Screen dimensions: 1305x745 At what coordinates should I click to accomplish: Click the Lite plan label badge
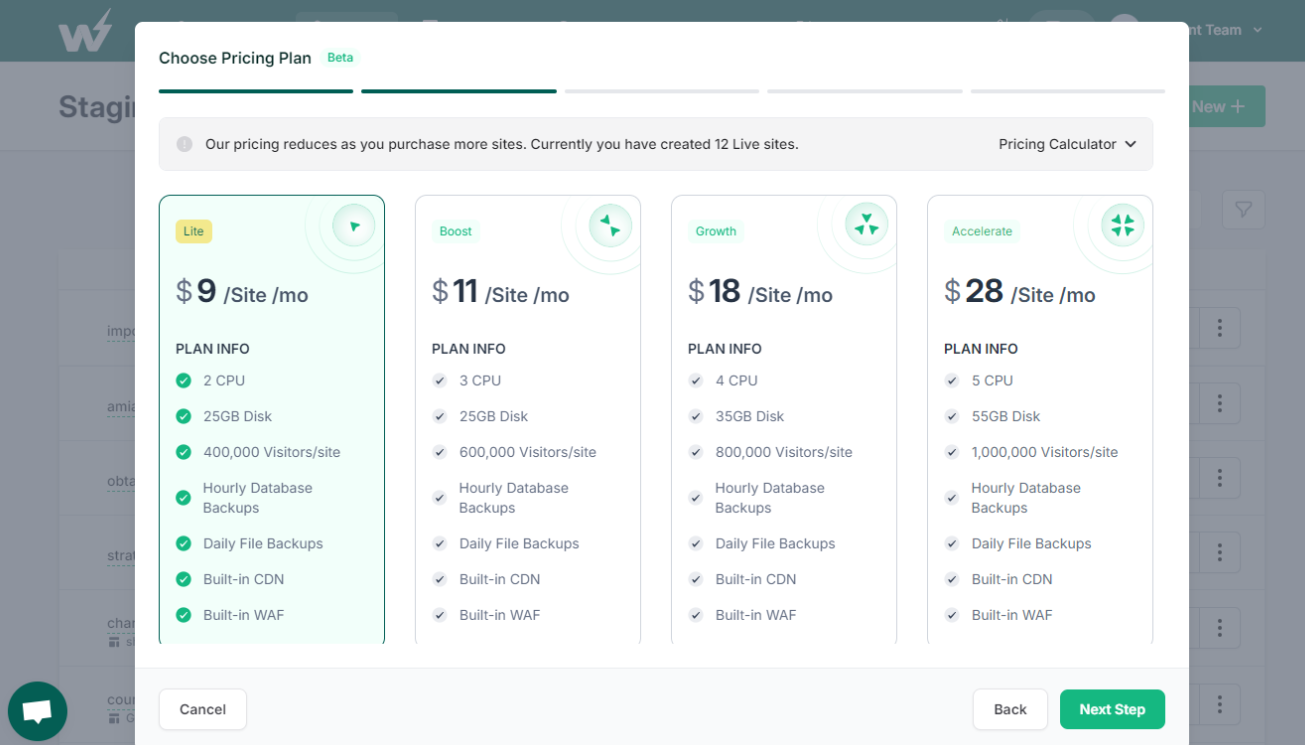[x=194, y=231]
